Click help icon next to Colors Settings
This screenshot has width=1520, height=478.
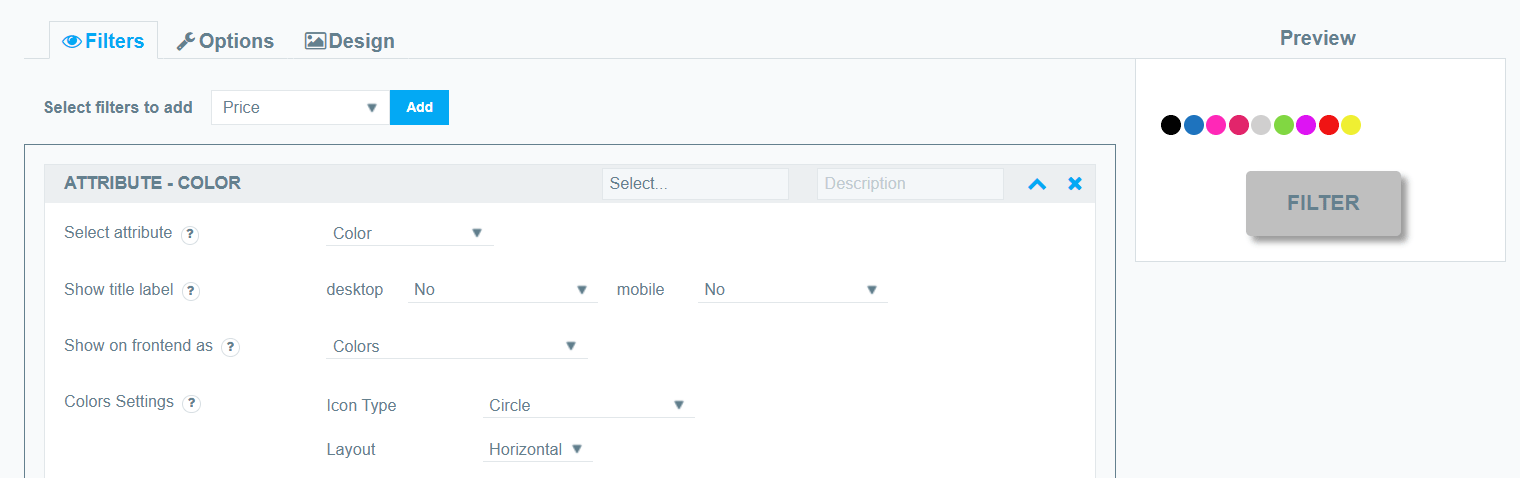click(191, 404)
